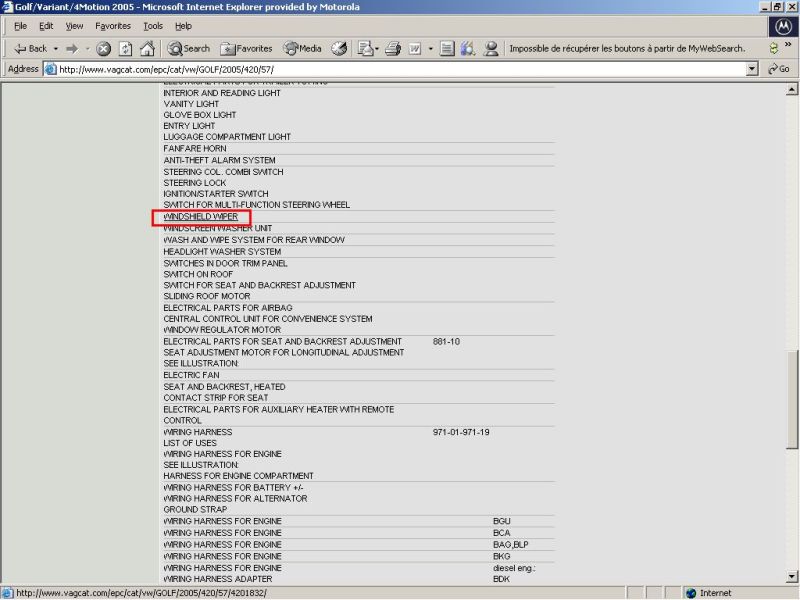The width and height of the screenshot is (800, 600).
Task: Click the Edit with Word icon
Action: coord(415,48)
